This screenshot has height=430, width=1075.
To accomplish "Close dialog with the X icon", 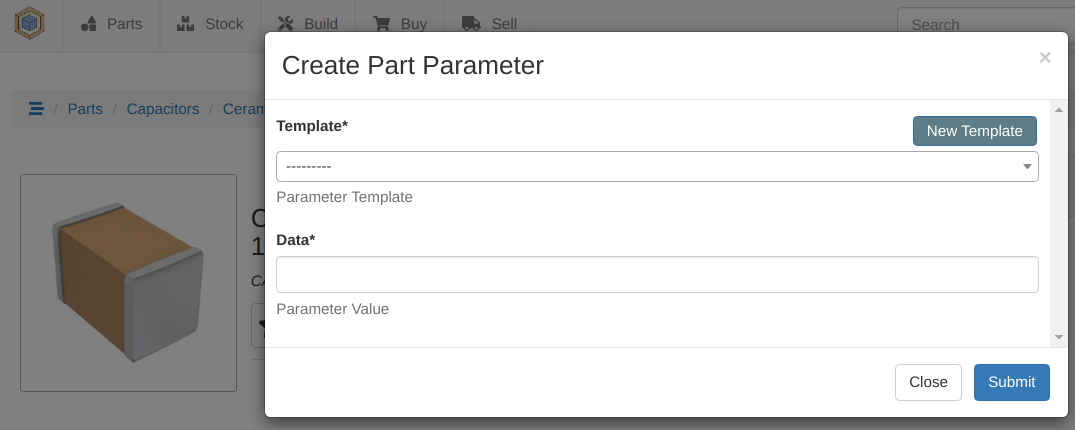I will tap(1045, 58).
